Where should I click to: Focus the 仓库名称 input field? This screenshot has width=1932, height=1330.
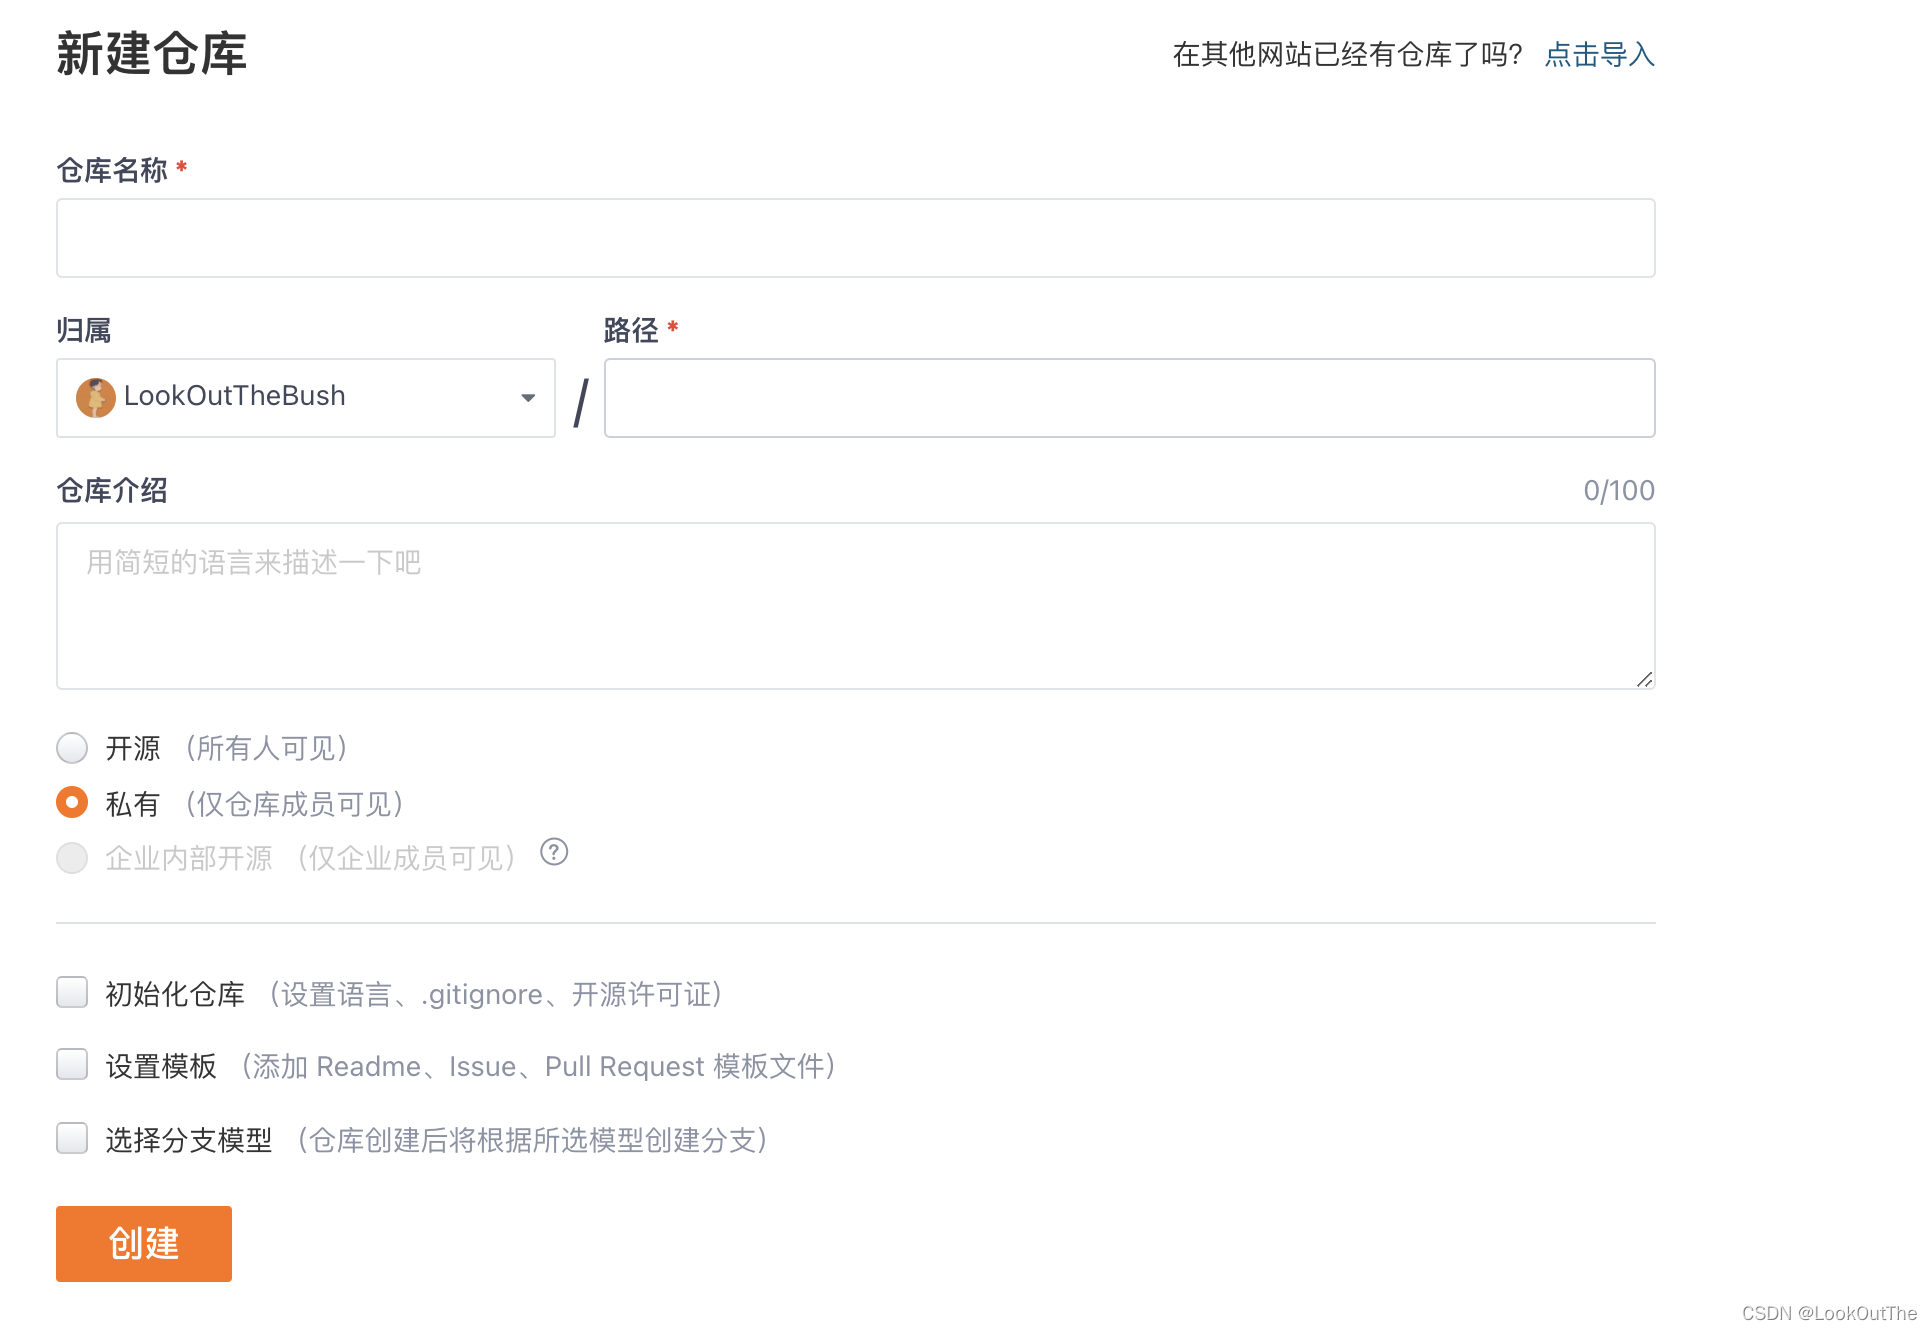855,238
